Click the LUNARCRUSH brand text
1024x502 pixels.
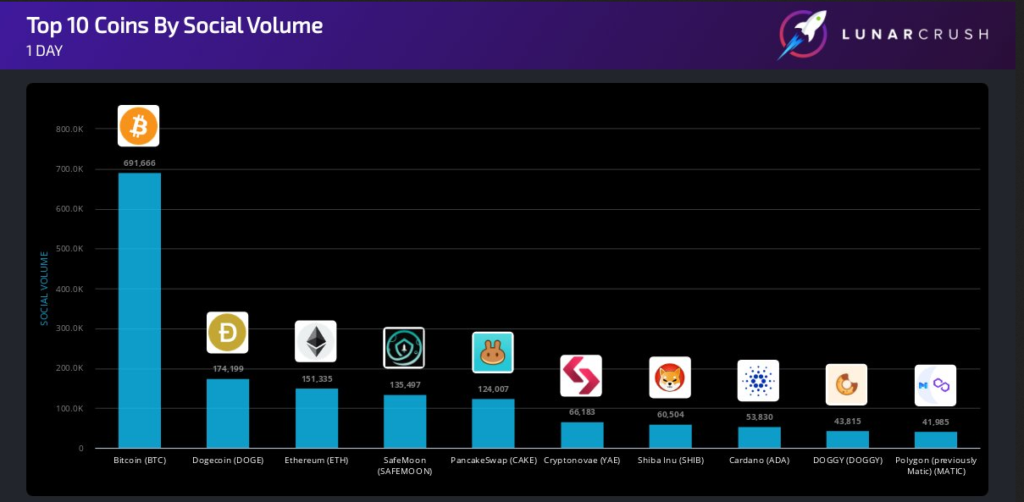tap(914, 35)
